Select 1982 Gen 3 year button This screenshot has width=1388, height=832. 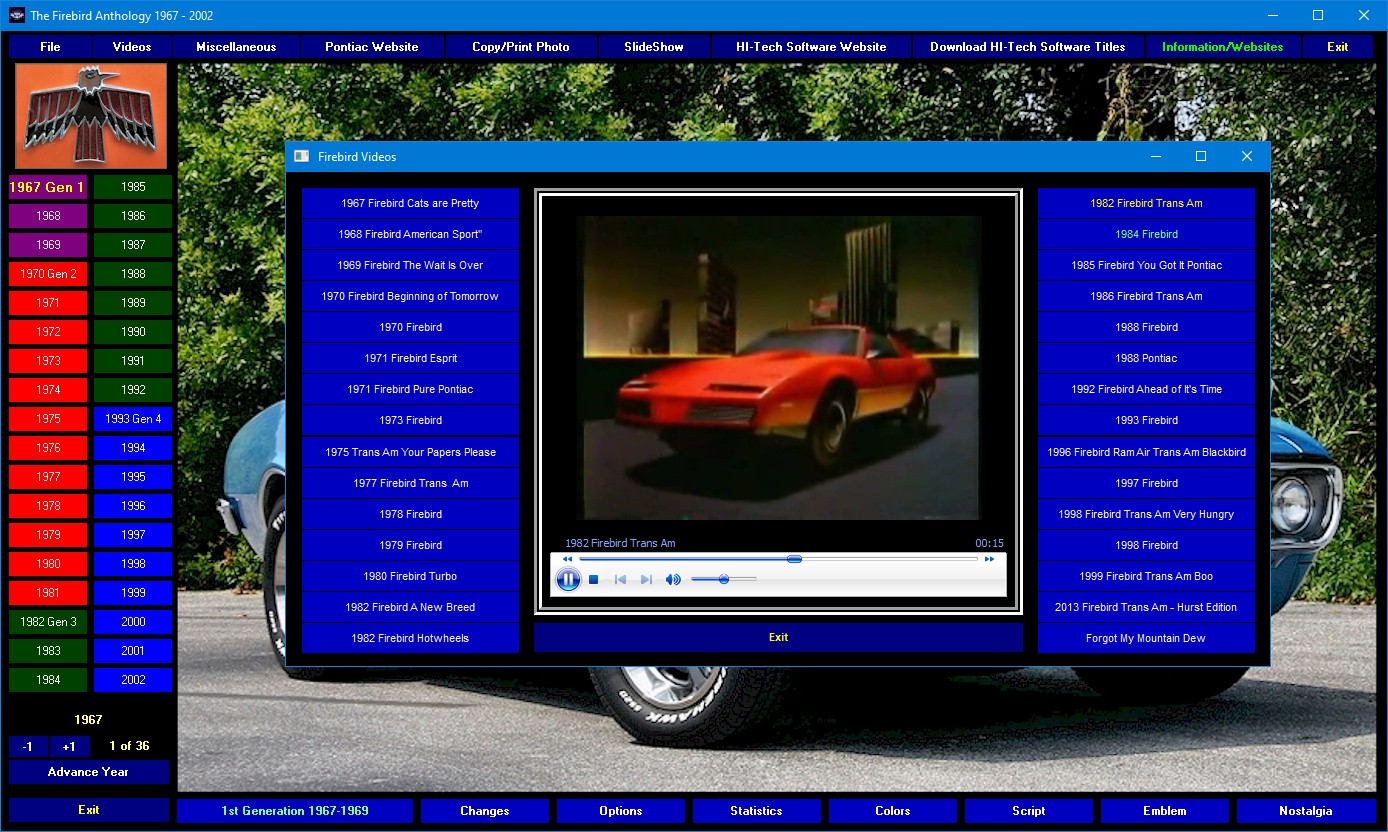(48, 622)
